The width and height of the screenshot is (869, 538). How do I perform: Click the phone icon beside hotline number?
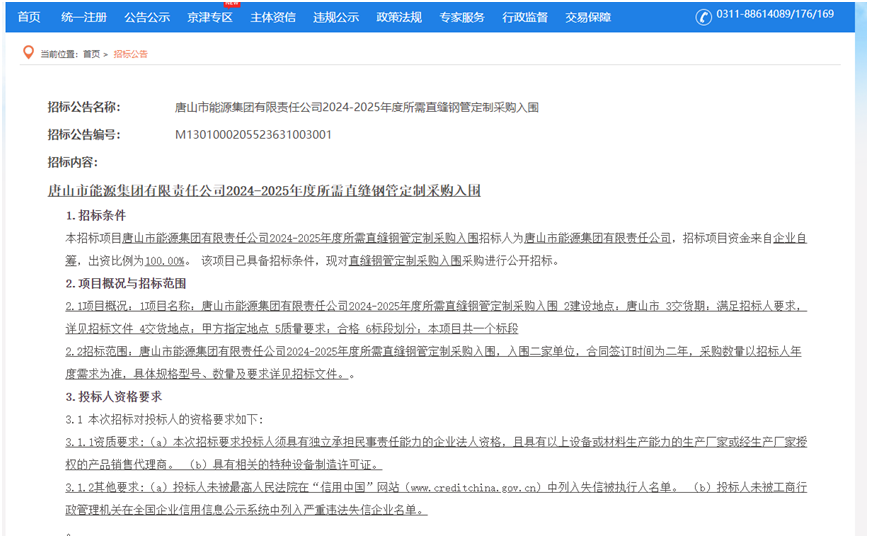(x=703, y=17)
